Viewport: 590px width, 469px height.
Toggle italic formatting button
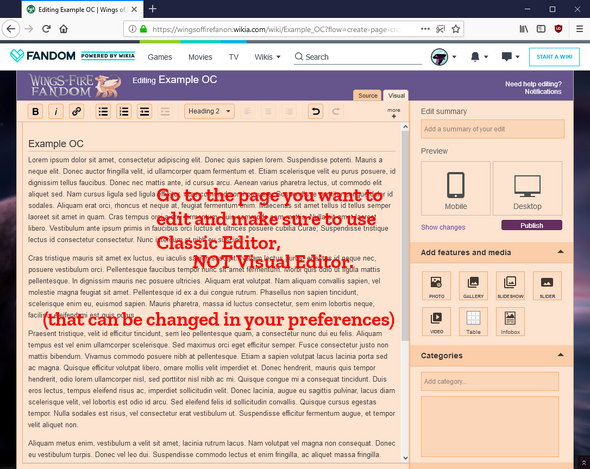(x=56, y=111)
